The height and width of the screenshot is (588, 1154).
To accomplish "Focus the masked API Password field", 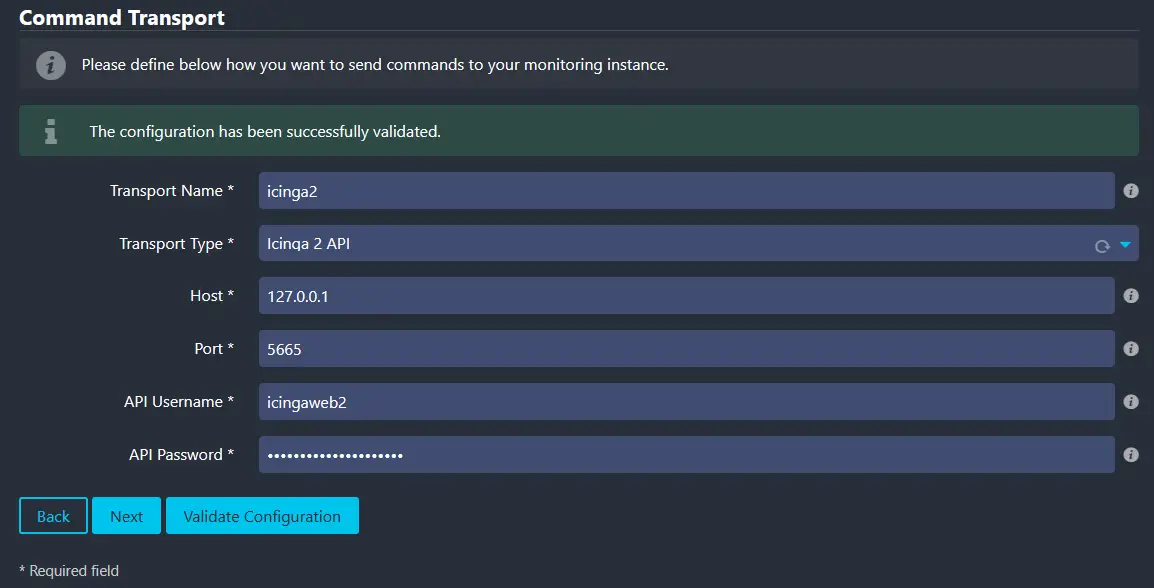I will [x=685, y=455].
